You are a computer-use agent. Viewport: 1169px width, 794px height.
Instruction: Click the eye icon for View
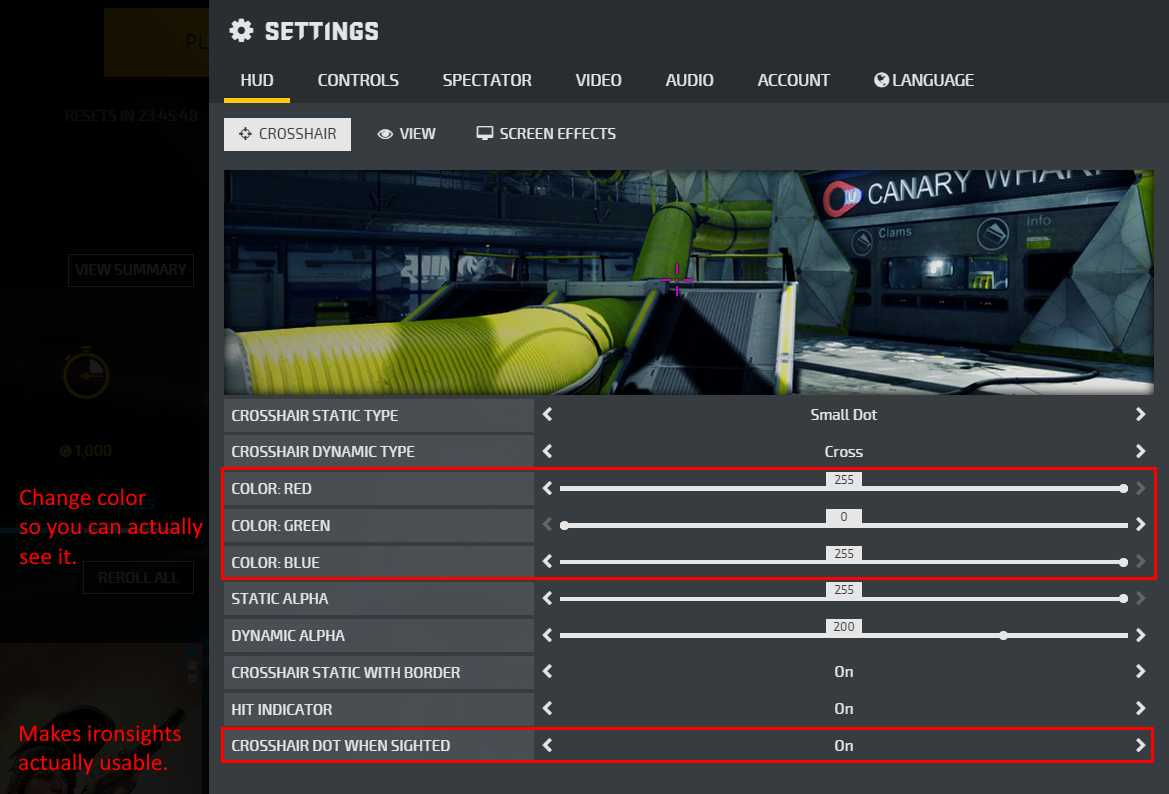coord(385,134)
